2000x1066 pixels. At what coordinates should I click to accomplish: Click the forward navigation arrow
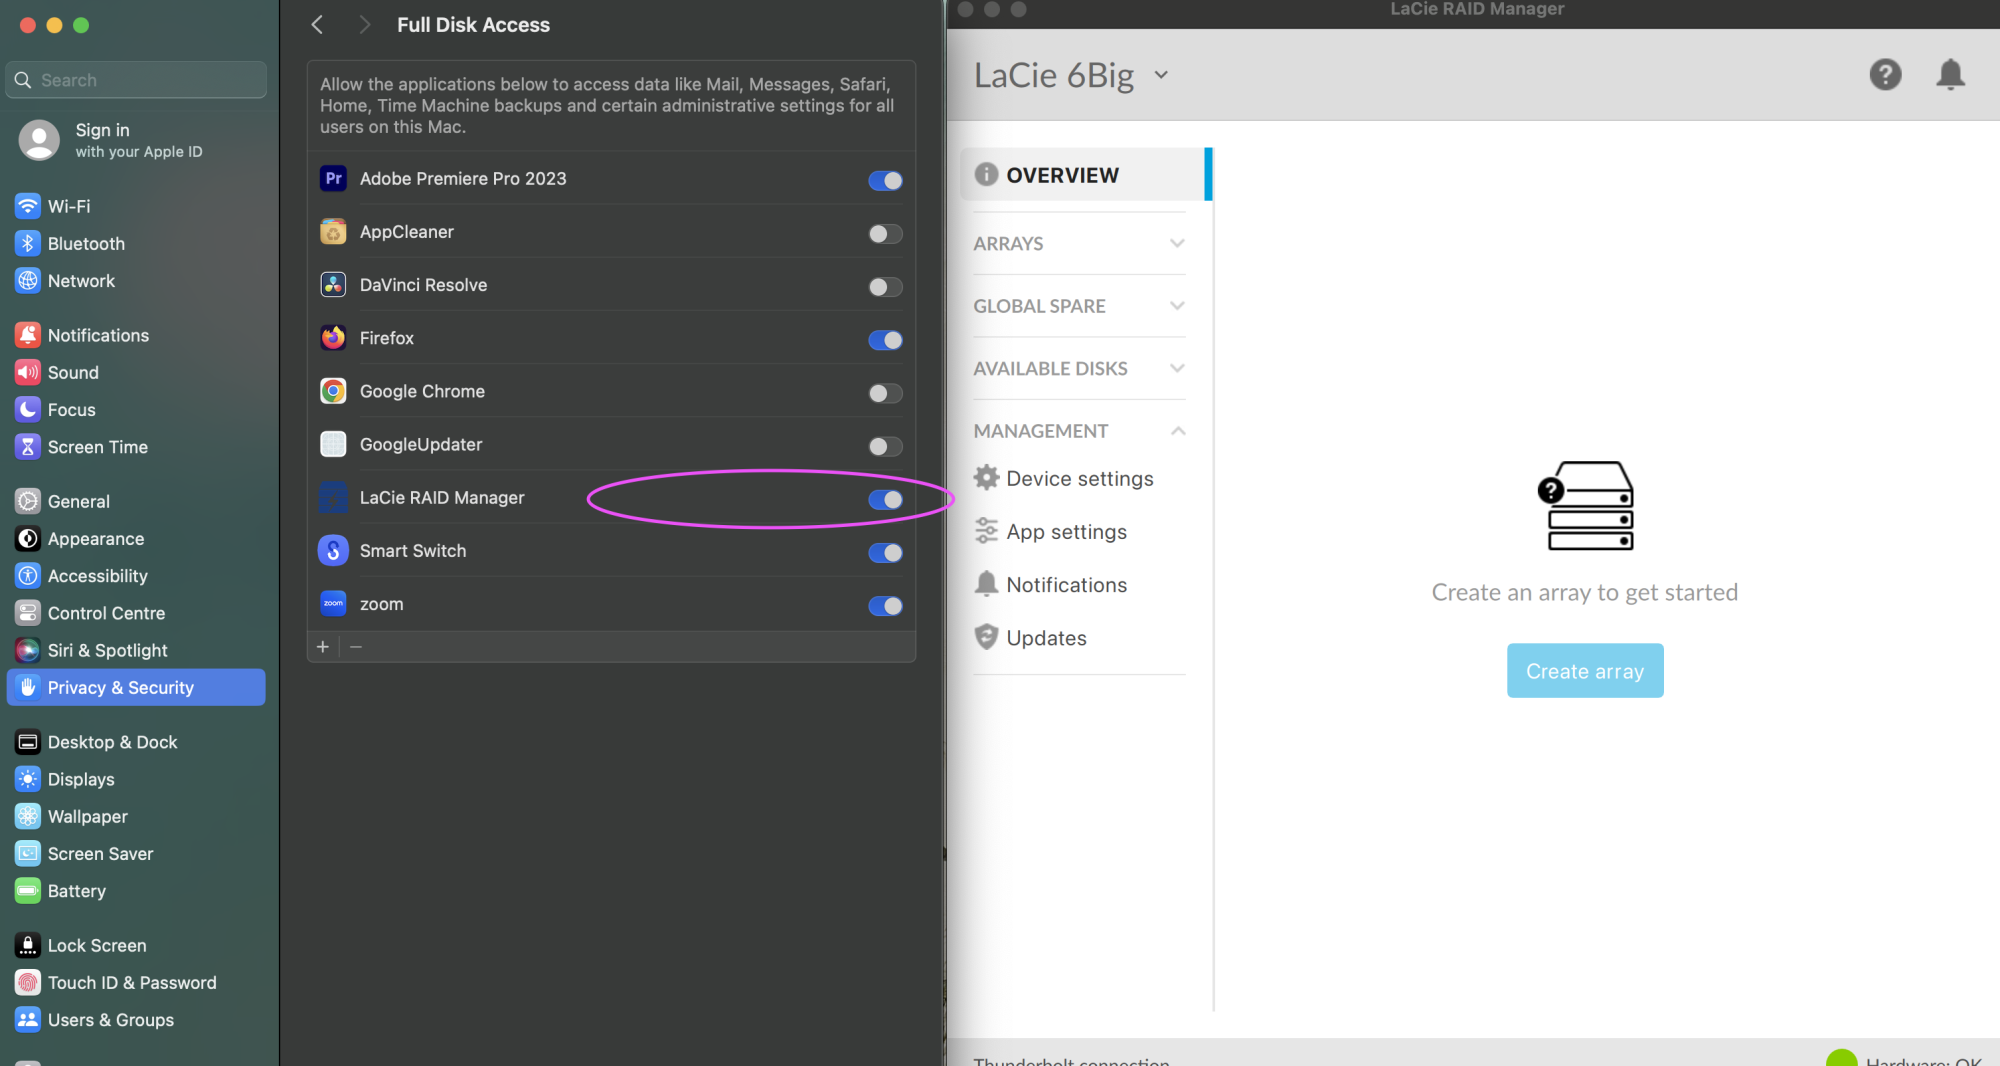(364, 25)
